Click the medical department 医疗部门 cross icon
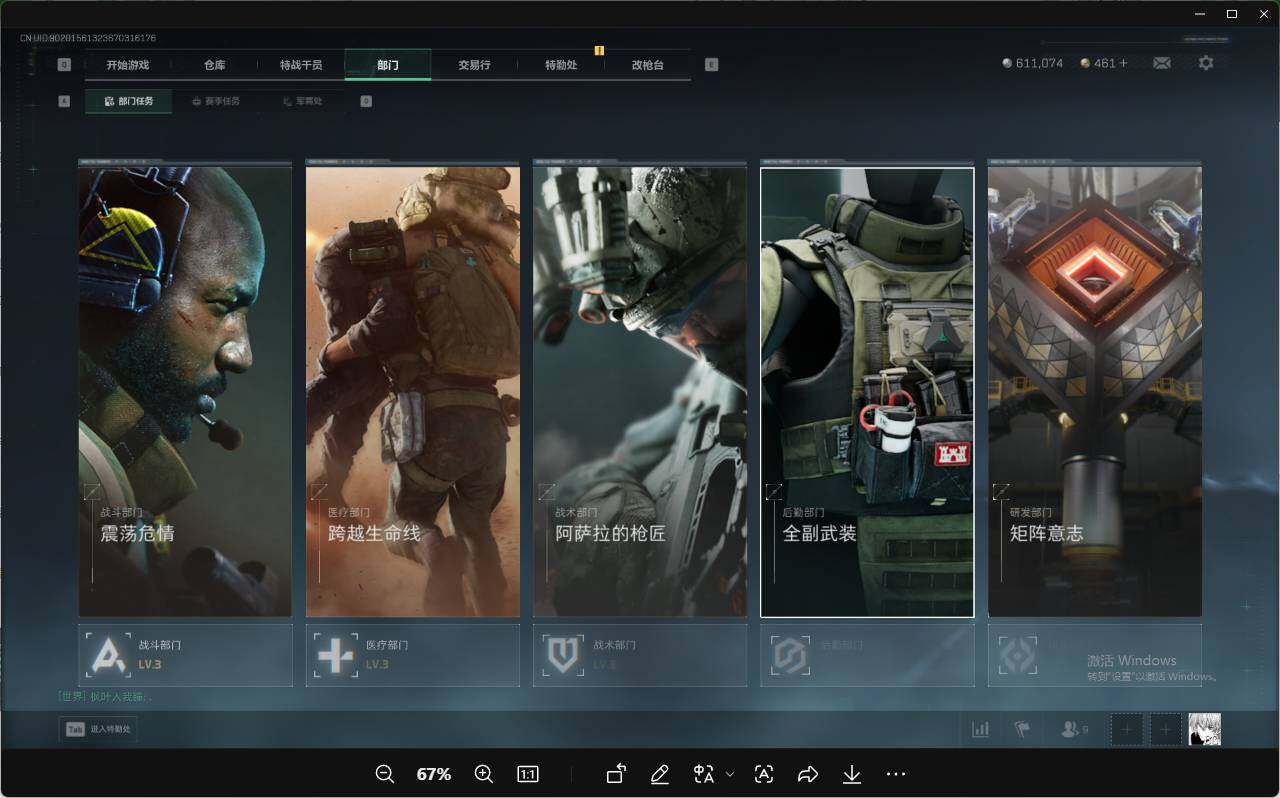This screenshot has width=1280, height=798. click(335, 655)
